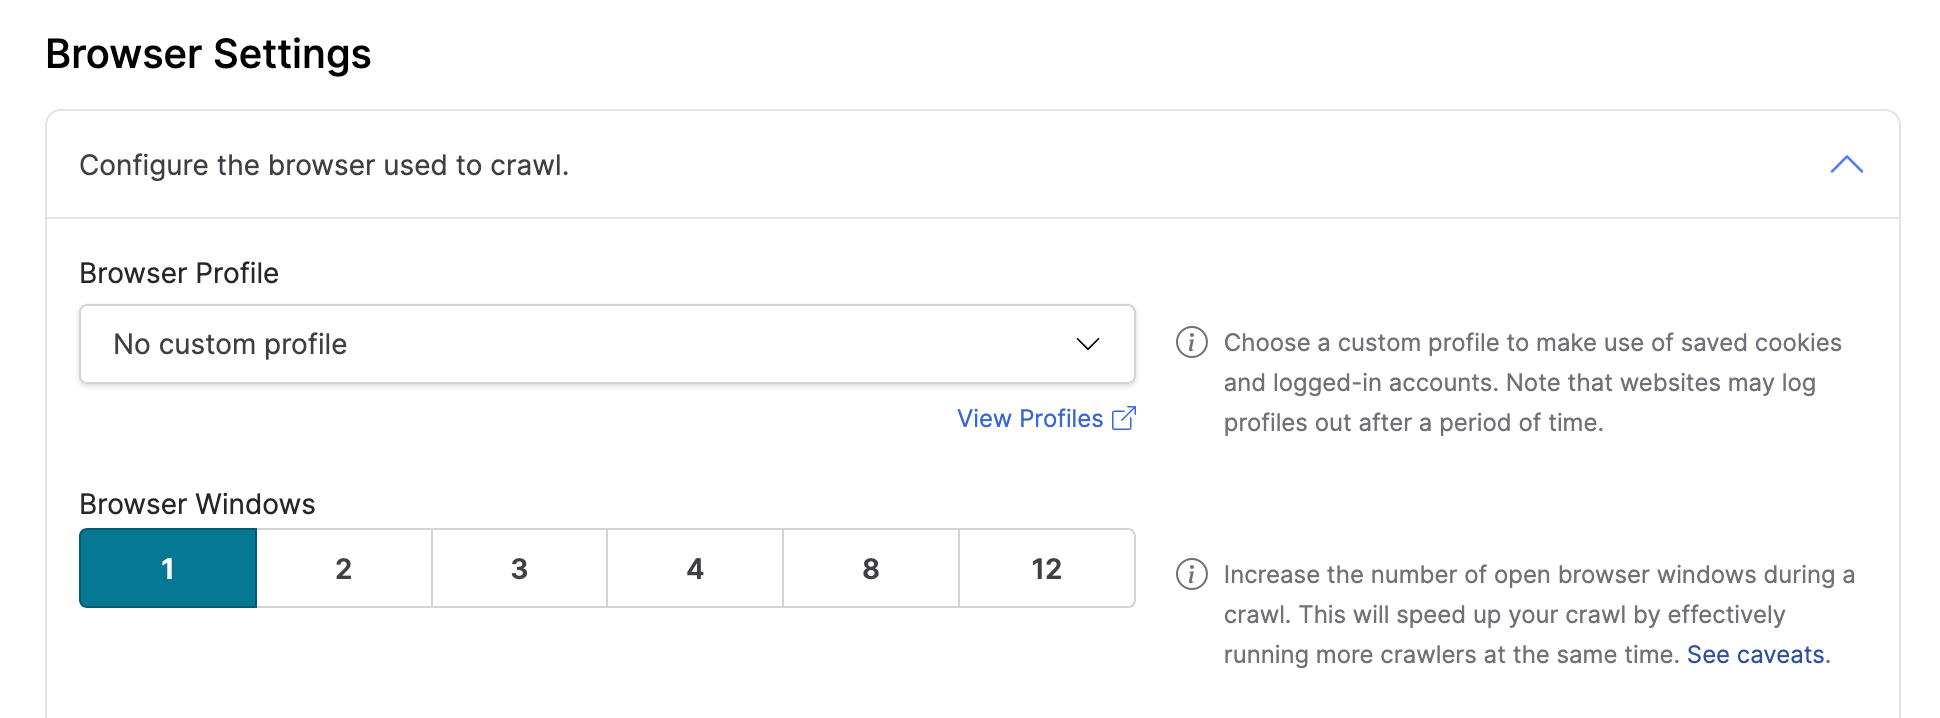Click the Browser Settings heading
This screenshot has width=1940, height=718.
click(x=209, y=53)
